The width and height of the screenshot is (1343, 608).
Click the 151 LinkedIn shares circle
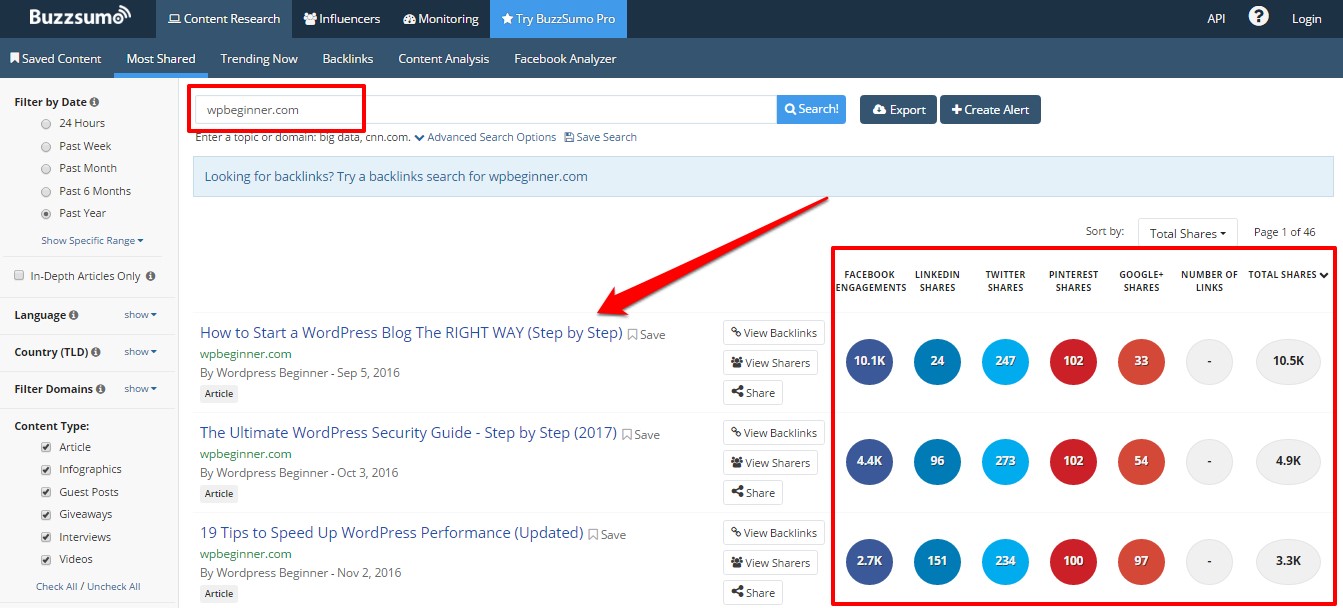[937, 561]
